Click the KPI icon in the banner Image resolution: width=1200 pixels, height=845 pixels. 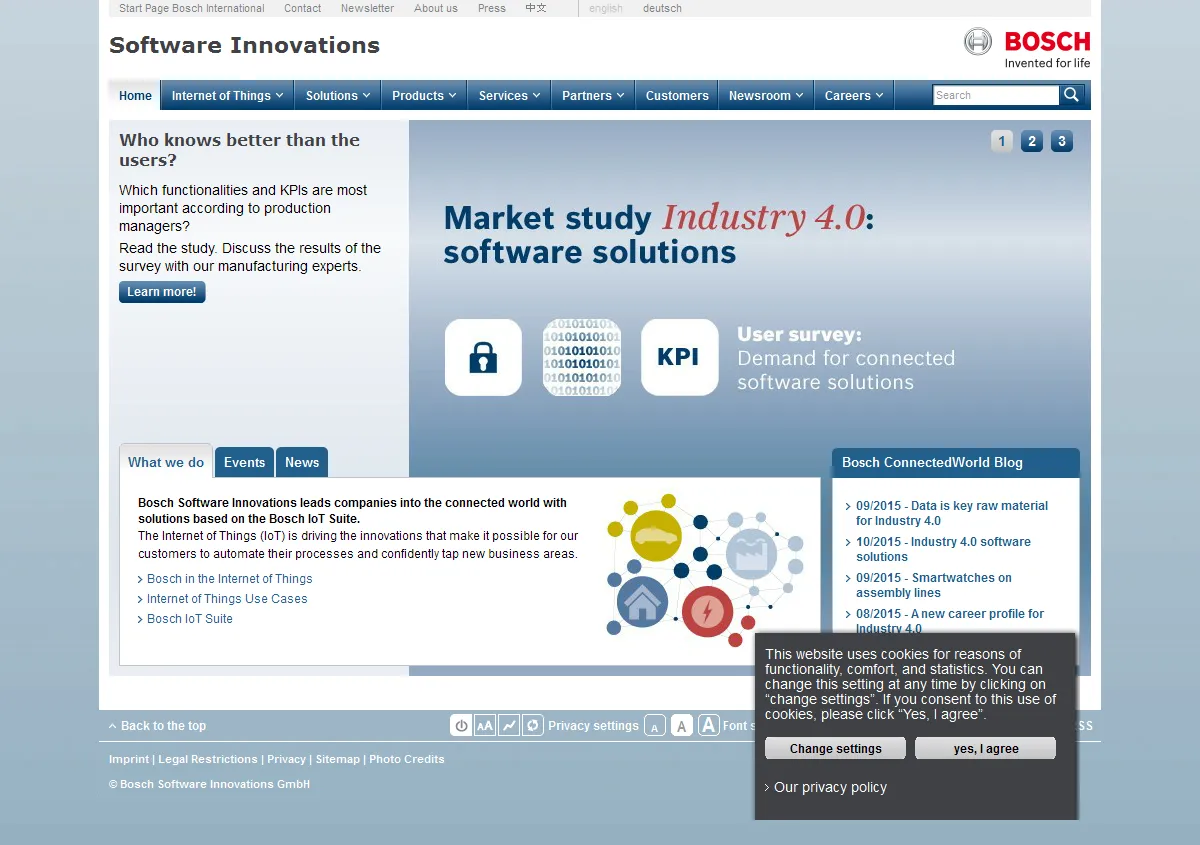(x=679, y=357)
